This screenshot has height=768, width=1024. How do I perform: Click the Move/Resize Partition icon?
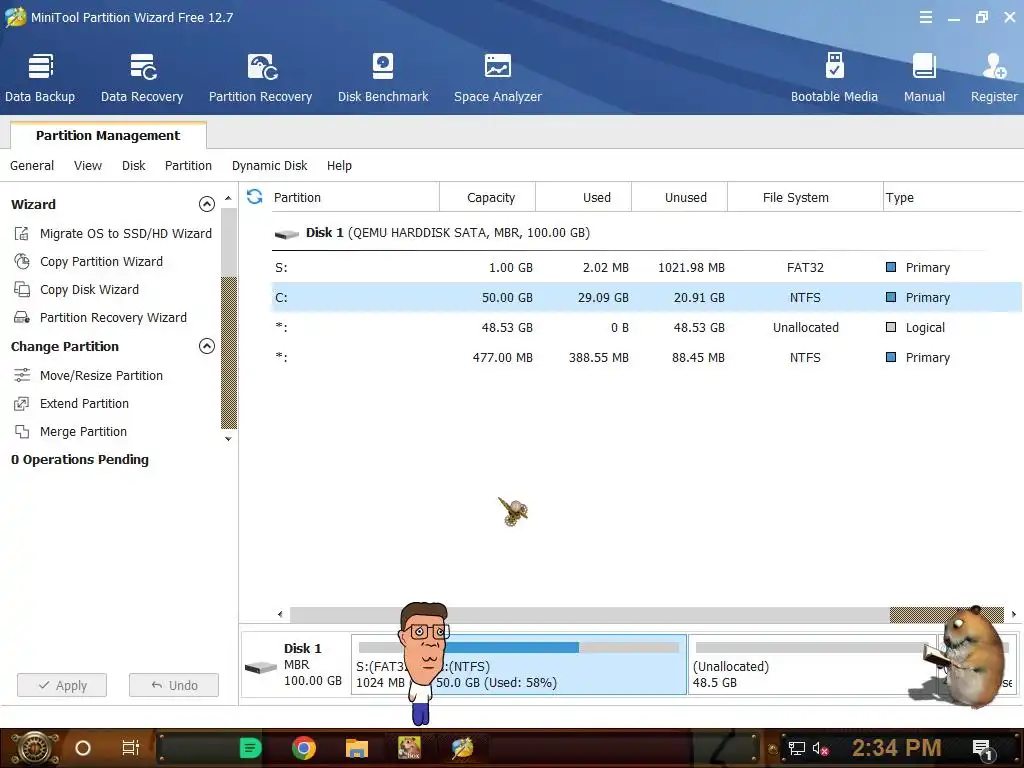tap(22, 376)
